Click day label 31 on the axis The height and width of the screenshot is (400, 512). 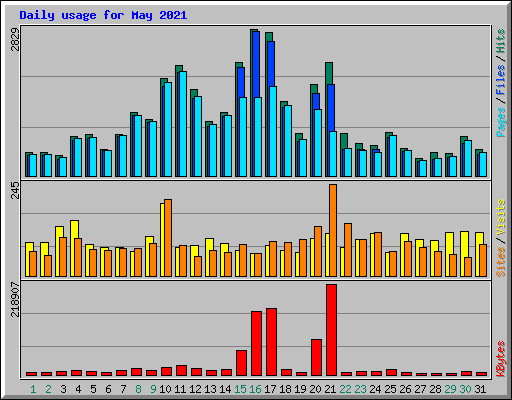point(480,389)
